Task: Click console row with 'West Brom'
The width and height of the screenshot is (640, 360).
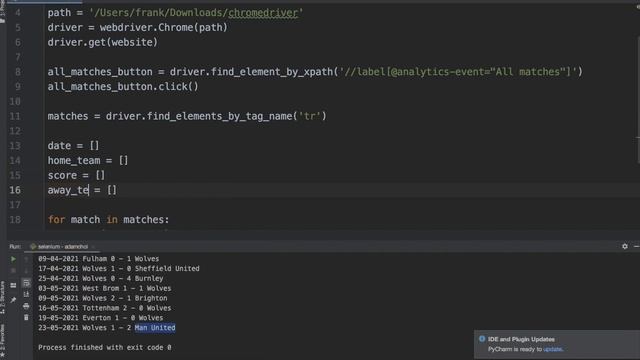Action: (x=105, y=288)
